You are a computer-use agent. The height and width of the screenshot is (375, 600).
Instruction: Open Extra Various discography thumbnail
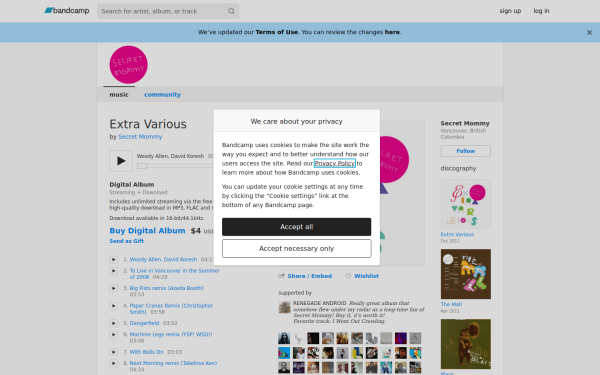466,204
